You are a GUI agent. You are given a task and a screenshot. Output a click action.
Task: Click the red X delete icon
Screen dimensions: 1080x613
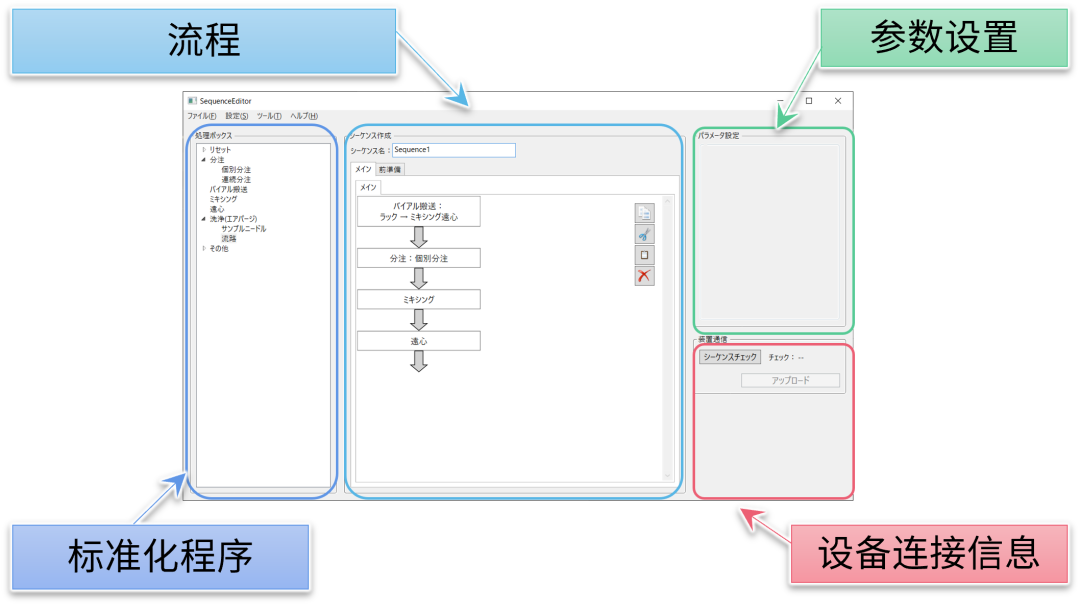(x=644, y=276)
